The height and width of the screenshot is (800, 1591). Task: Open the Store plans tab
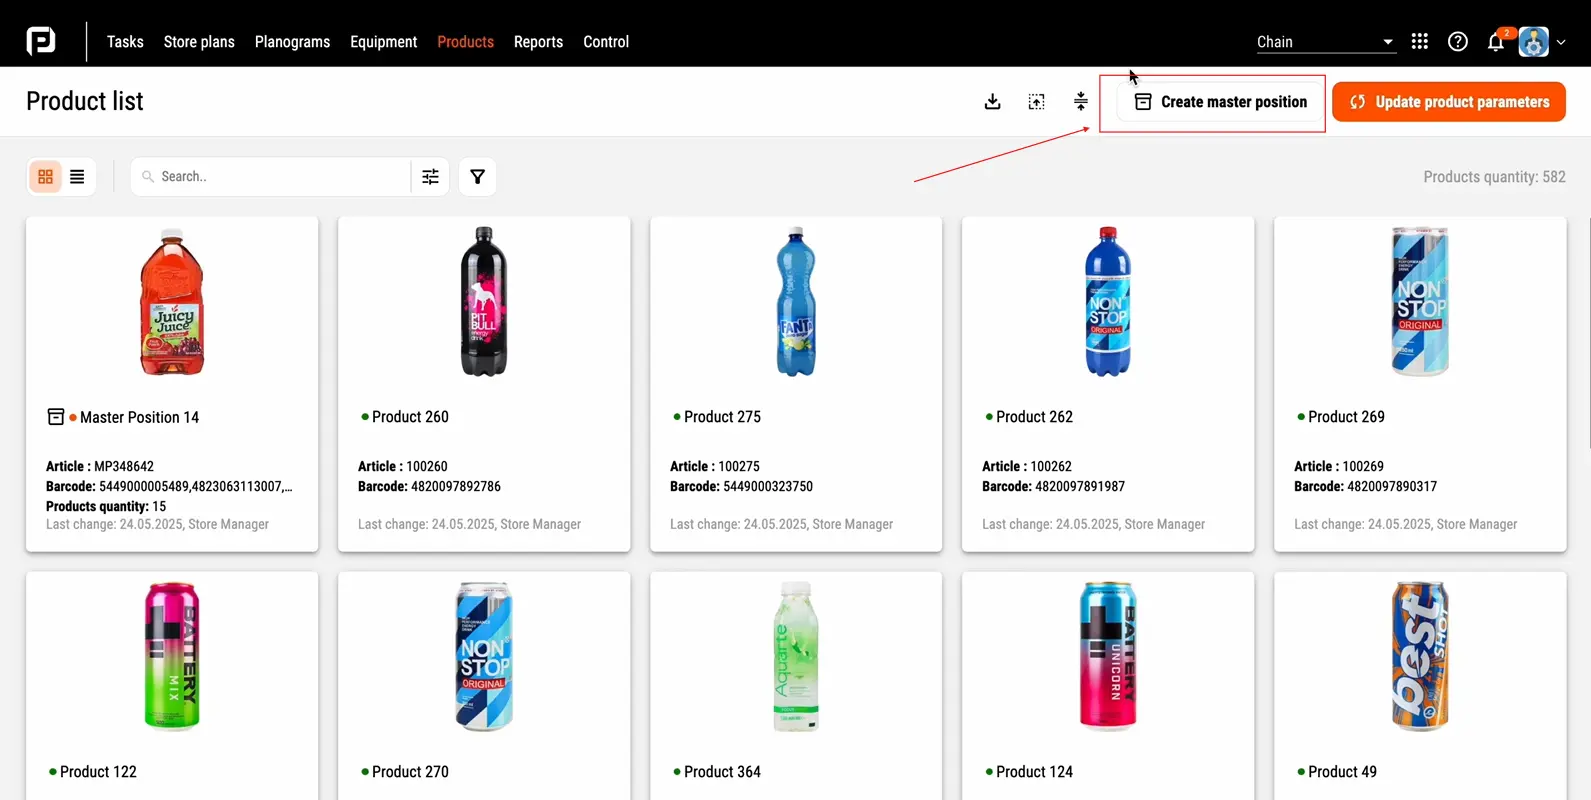[x=199, y=42]
